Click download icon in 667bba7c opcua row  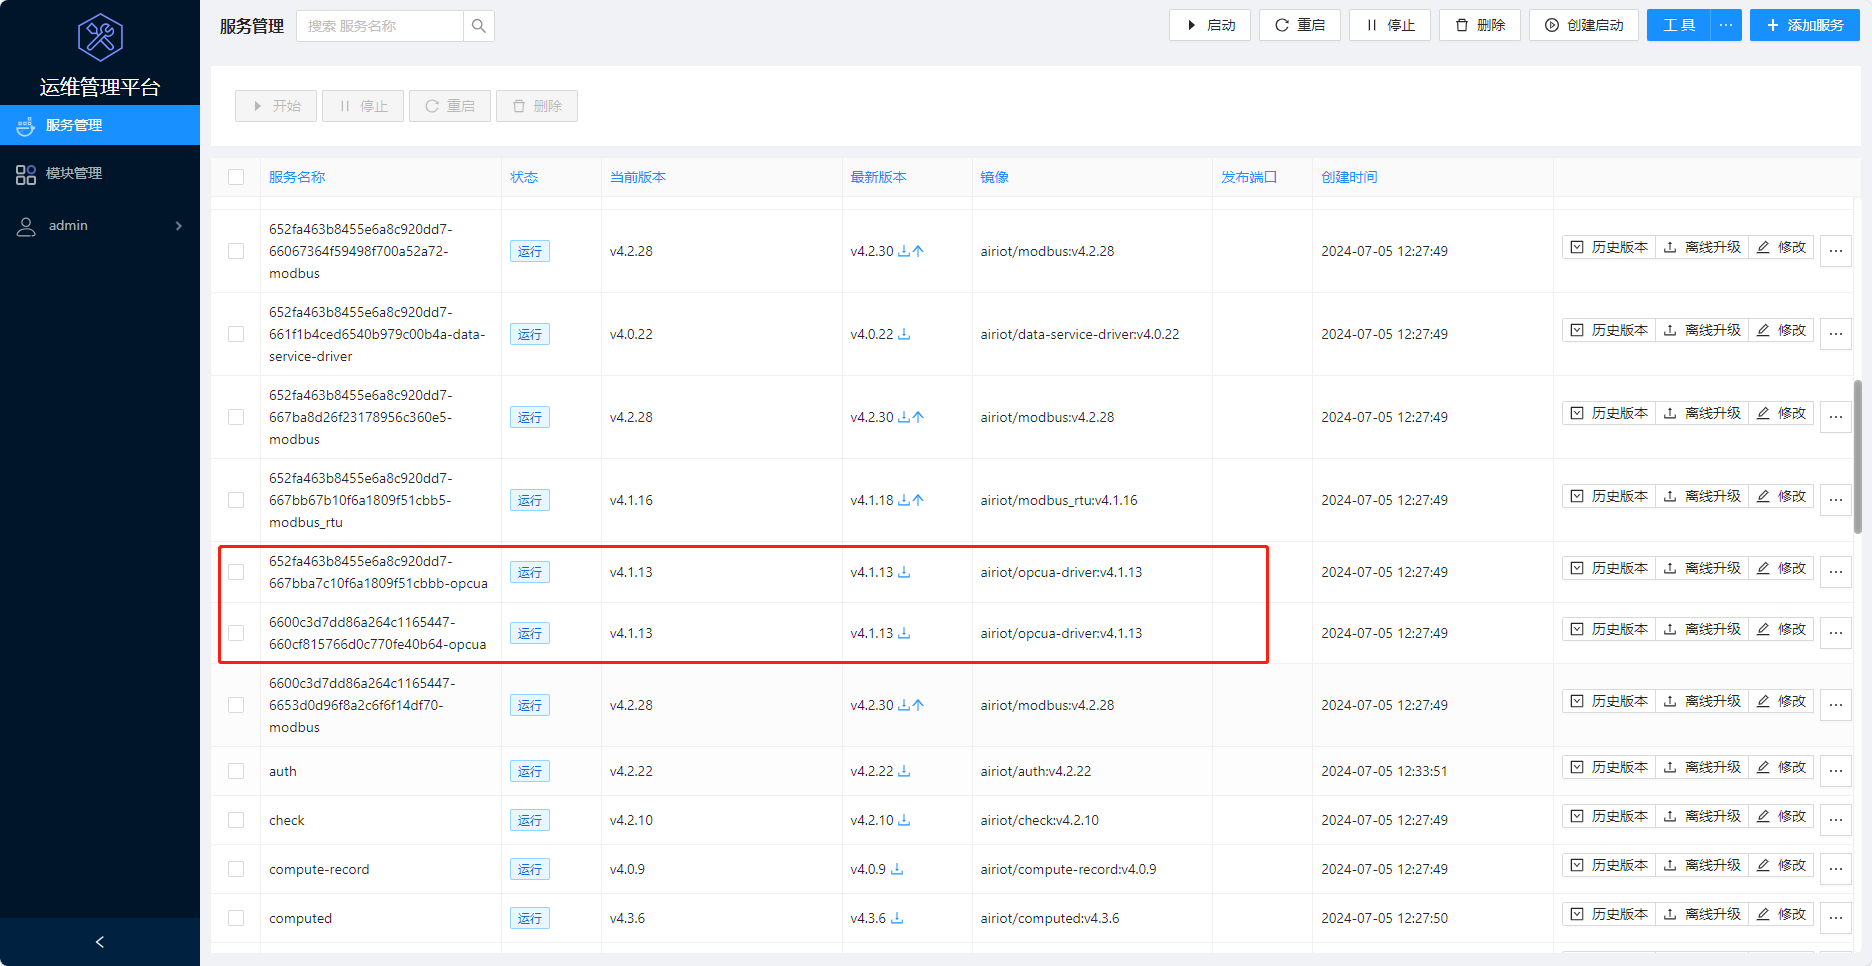coord(904,572)
